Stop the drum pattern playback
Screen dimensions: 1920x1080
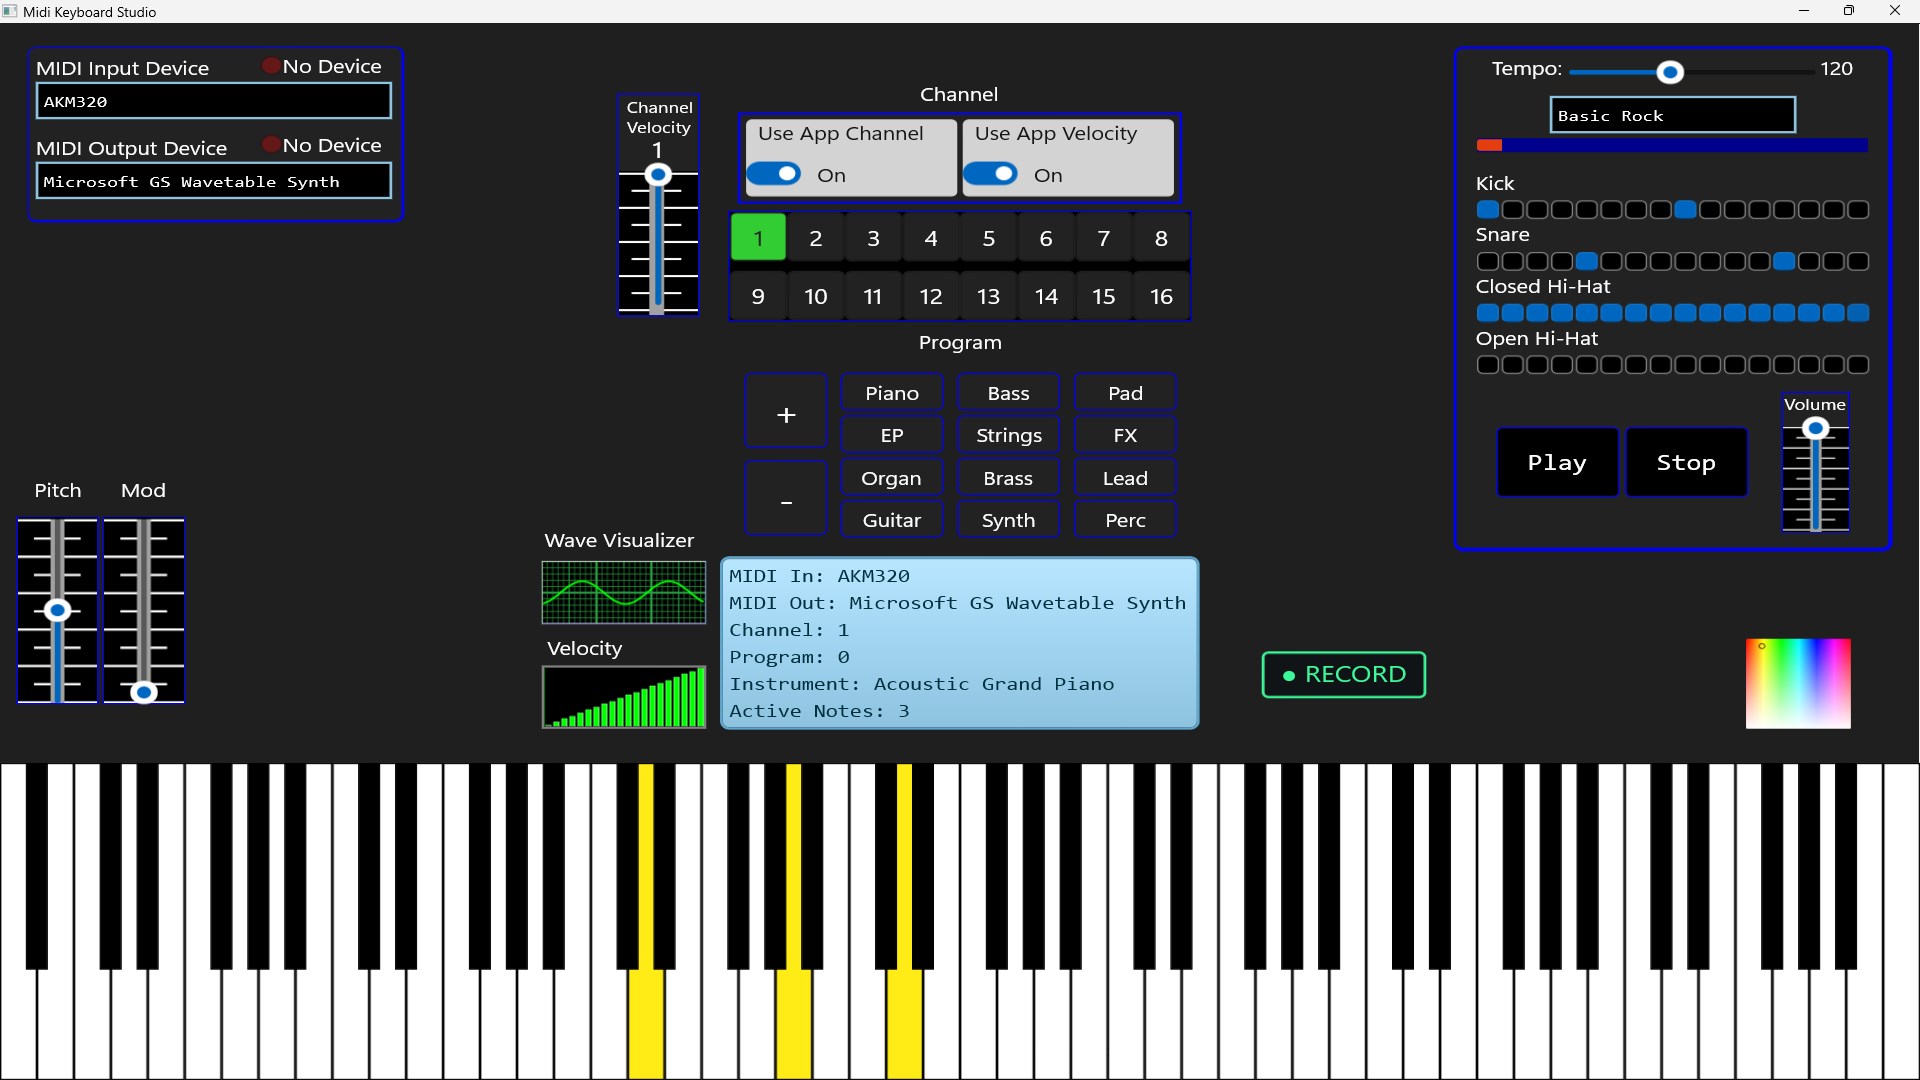click(1686, 462)
